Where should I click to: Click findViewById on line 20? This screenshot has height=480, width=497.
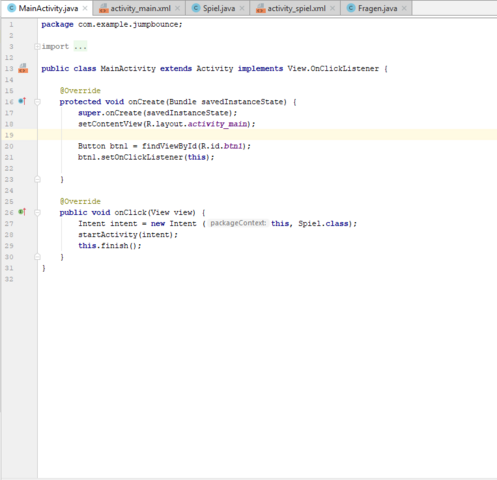(x=169, y=146)
